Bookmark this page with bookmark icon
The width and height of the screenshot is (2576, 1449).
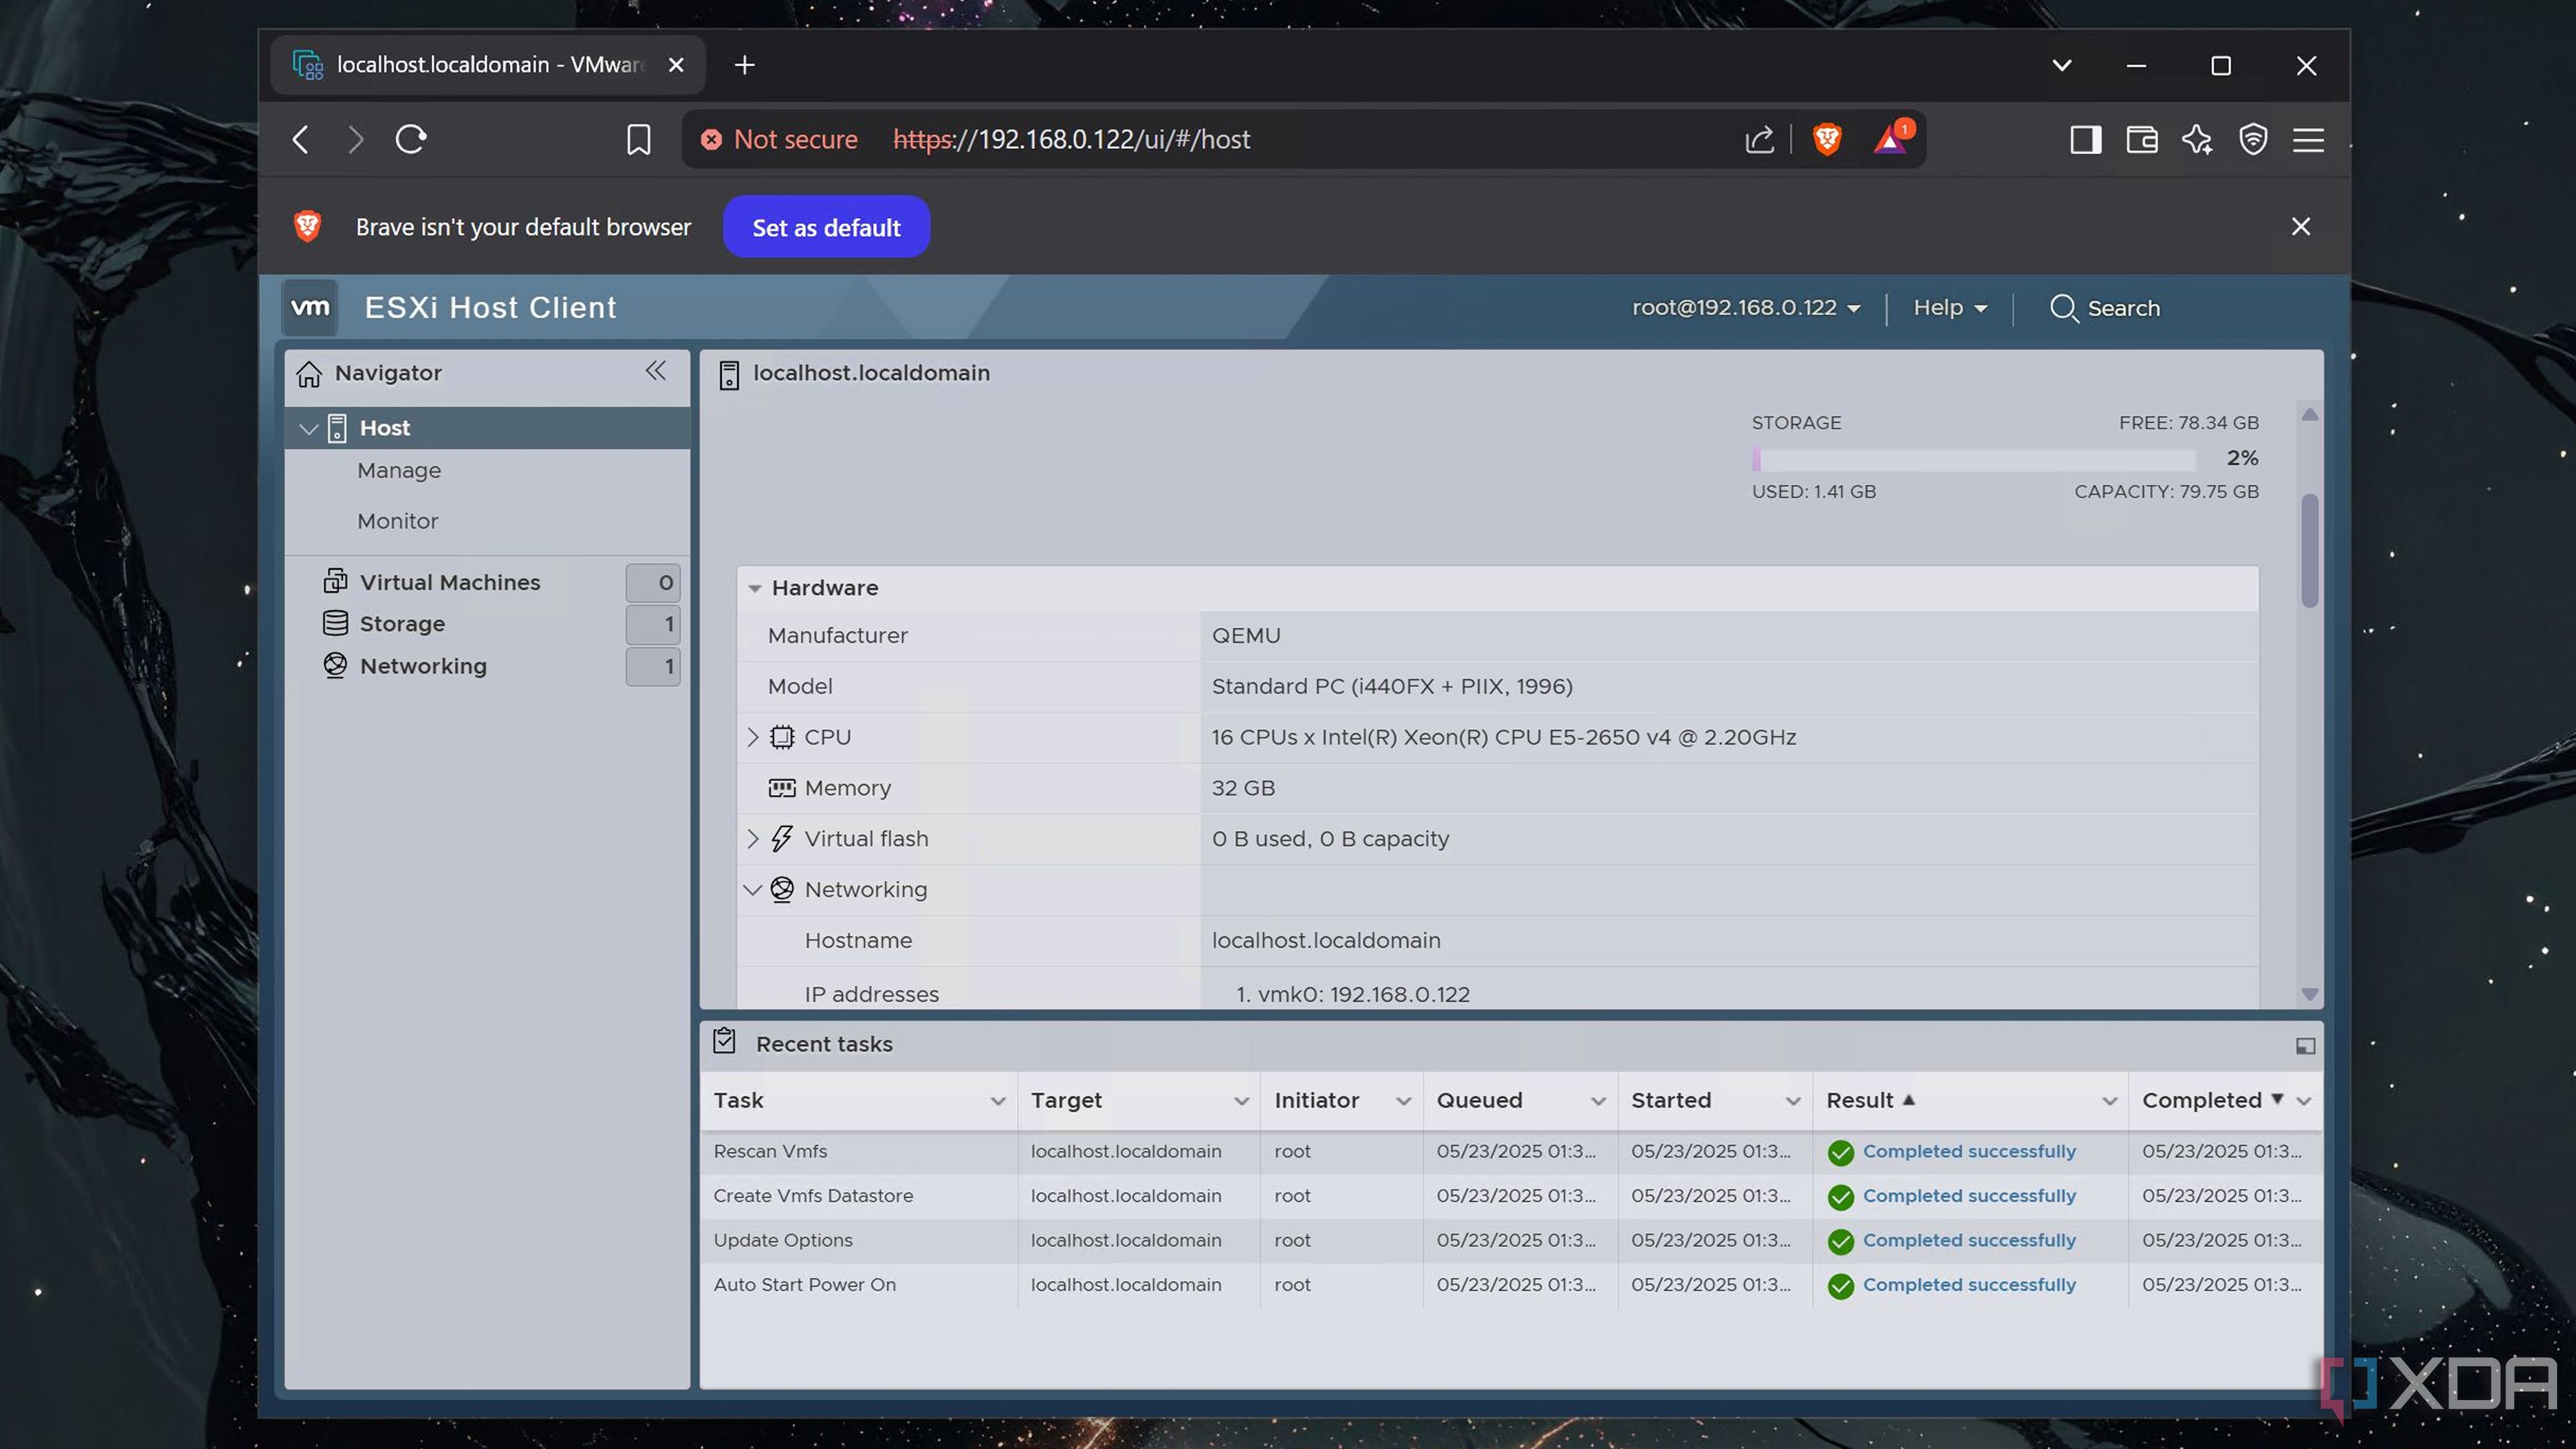[638, 139]
